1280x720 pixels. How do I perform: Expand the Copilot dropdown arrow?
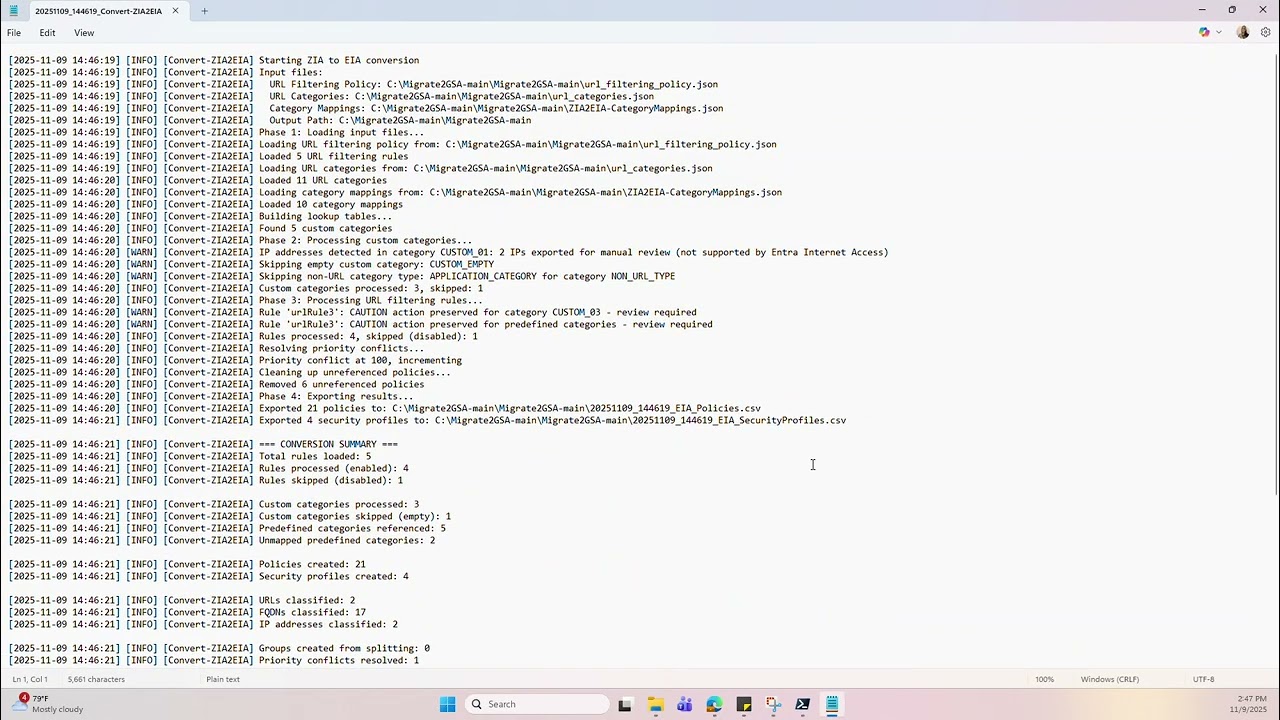coord(1218,32)
